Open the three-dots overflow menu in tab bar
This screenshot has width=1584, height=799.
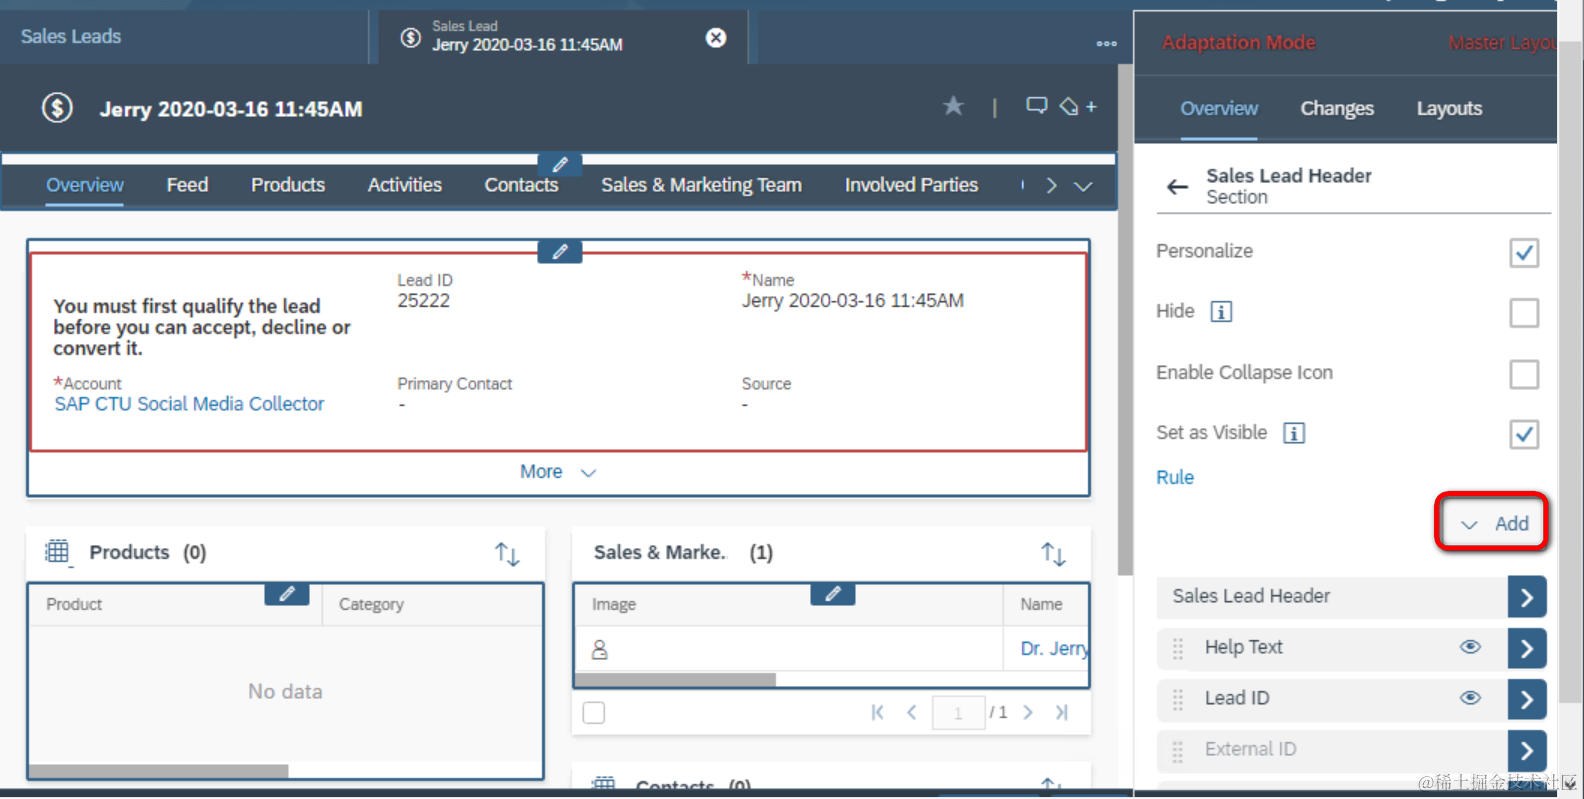click(1106, 43)
